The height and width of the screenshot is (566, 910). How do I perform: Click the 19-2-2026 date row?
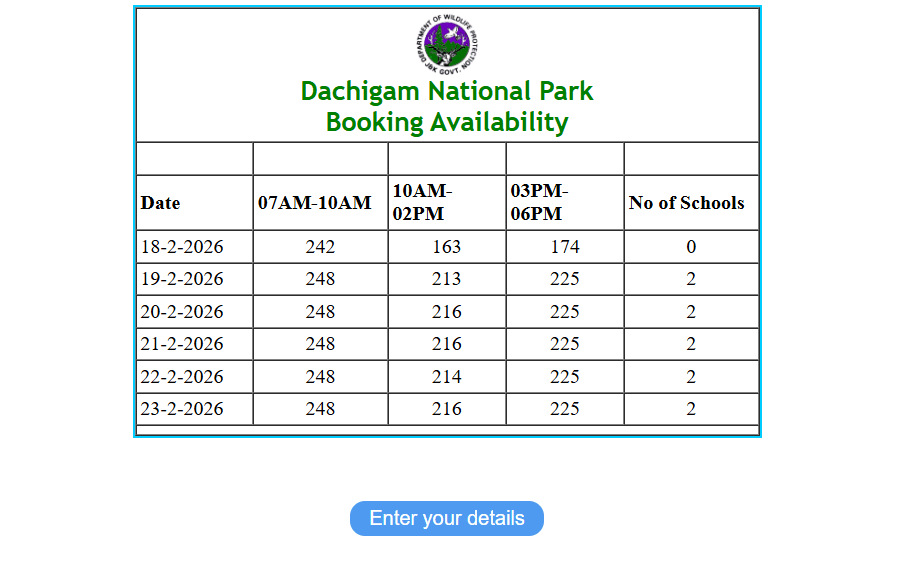pyautogui.click(x=182, y=279)
